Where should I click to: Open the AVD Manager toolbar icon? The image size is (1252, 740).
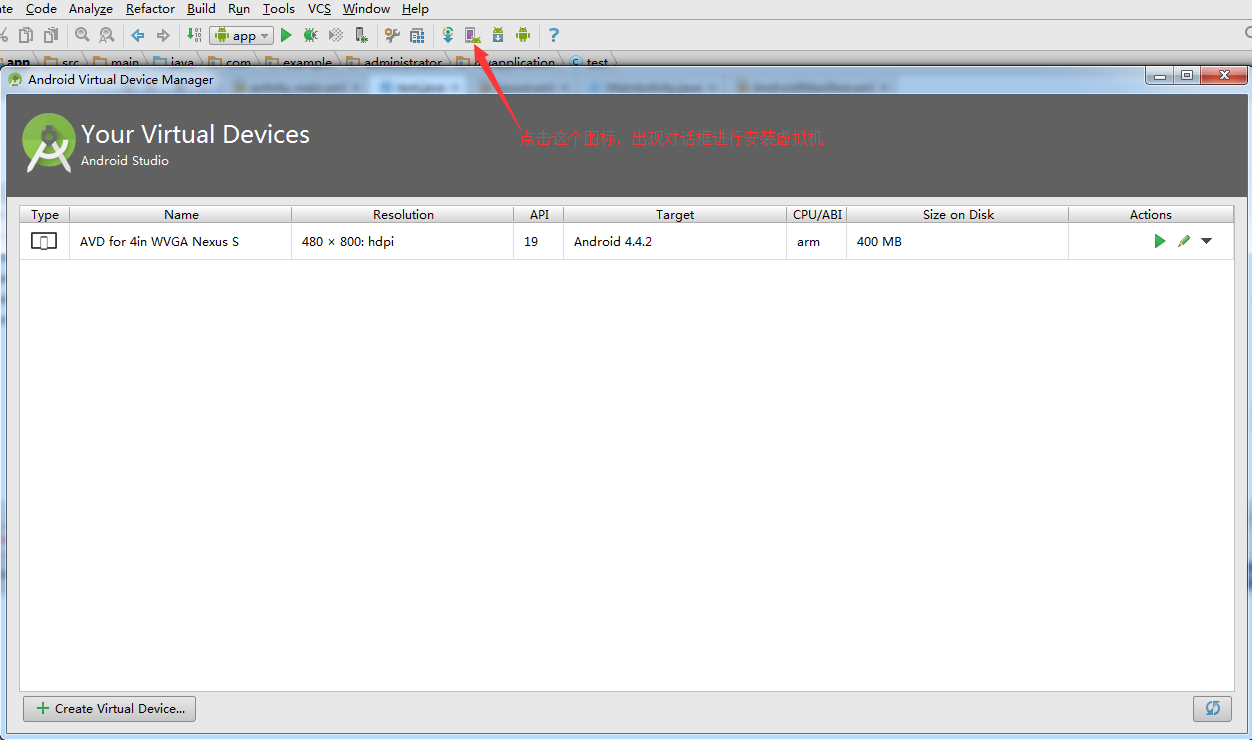pos(472,35)
